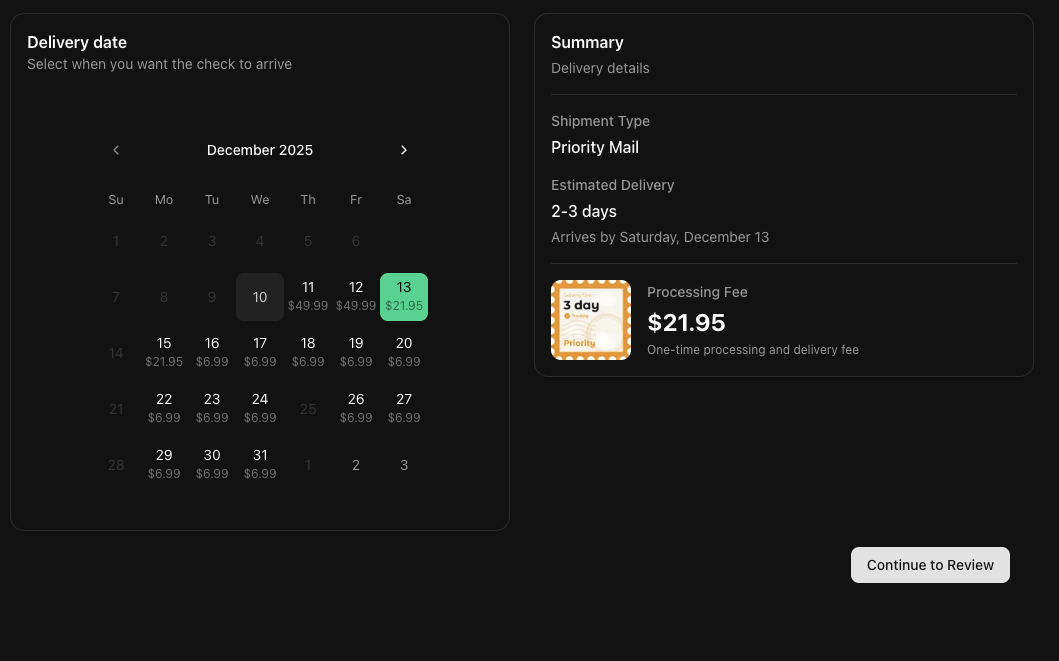Viewport: 1059px width, 661px height.
Task: Choose December 11 for $49.99
Action: 308,297
